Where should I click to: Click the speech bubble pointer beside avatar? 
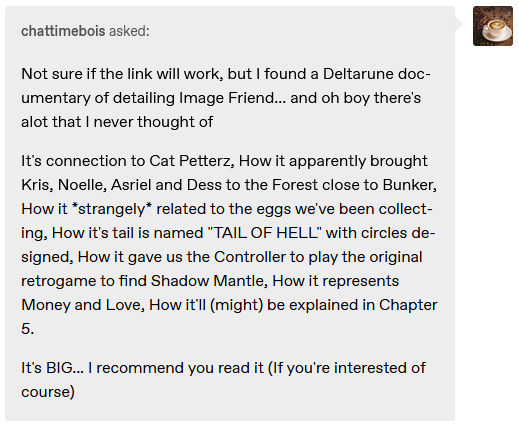pos(458,24)
